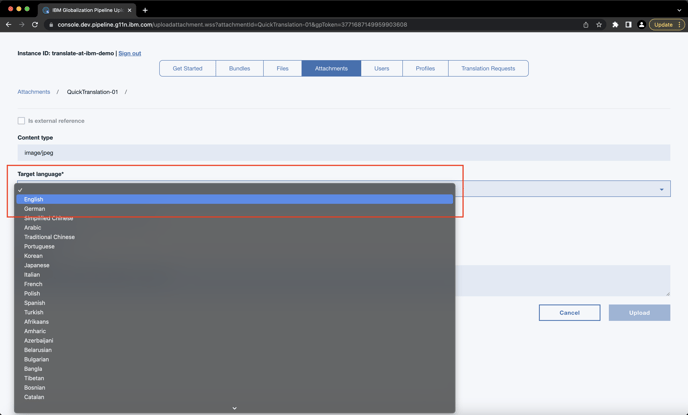
Task: Select Afrikaans option
Action: 235,322
